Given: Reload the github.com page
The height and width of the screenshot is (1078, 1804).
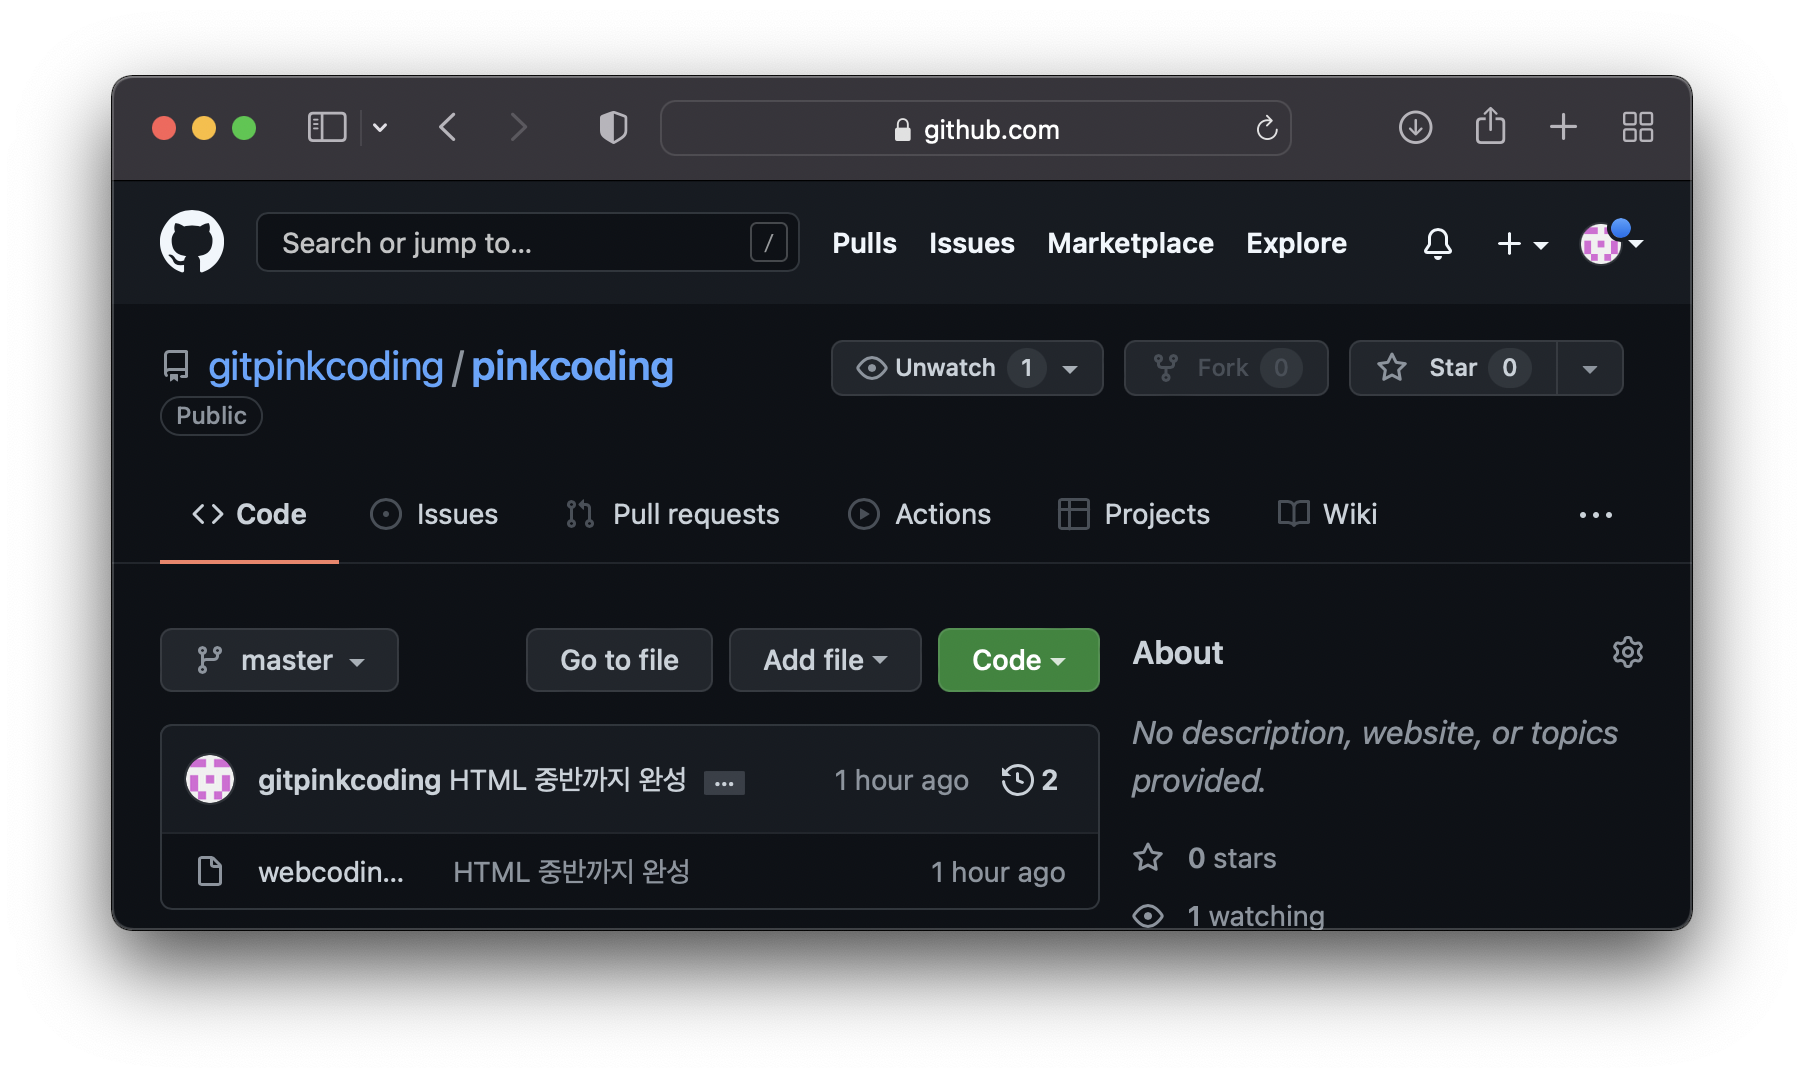Looking at the screenshot, I should [x=1266, y=129].
